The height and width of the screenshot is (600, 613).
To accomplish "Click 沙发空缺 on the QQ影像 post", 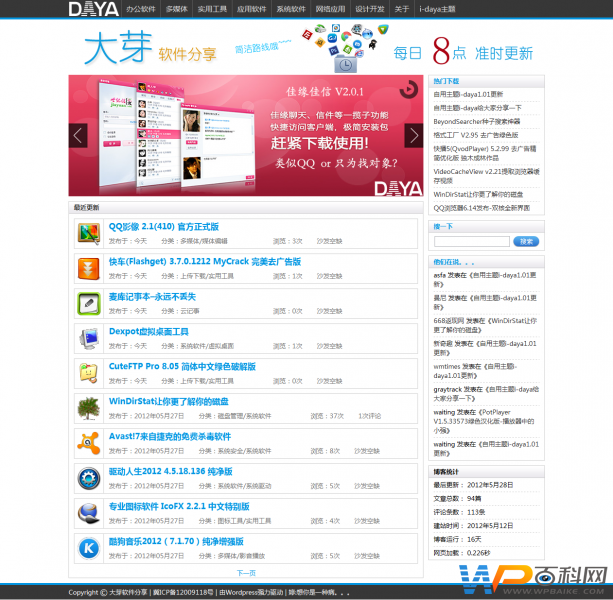I will (x=329, y=241).
